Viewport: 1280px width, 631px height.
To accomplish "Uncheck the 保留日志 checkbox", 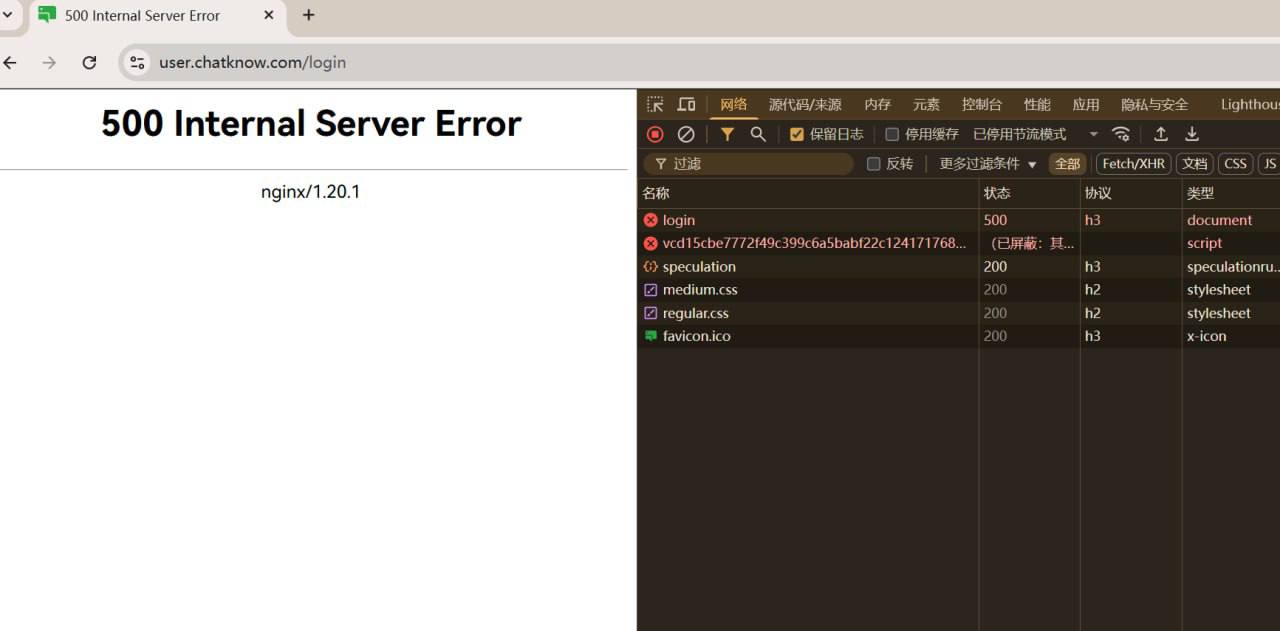I will [x=797, y=134].
